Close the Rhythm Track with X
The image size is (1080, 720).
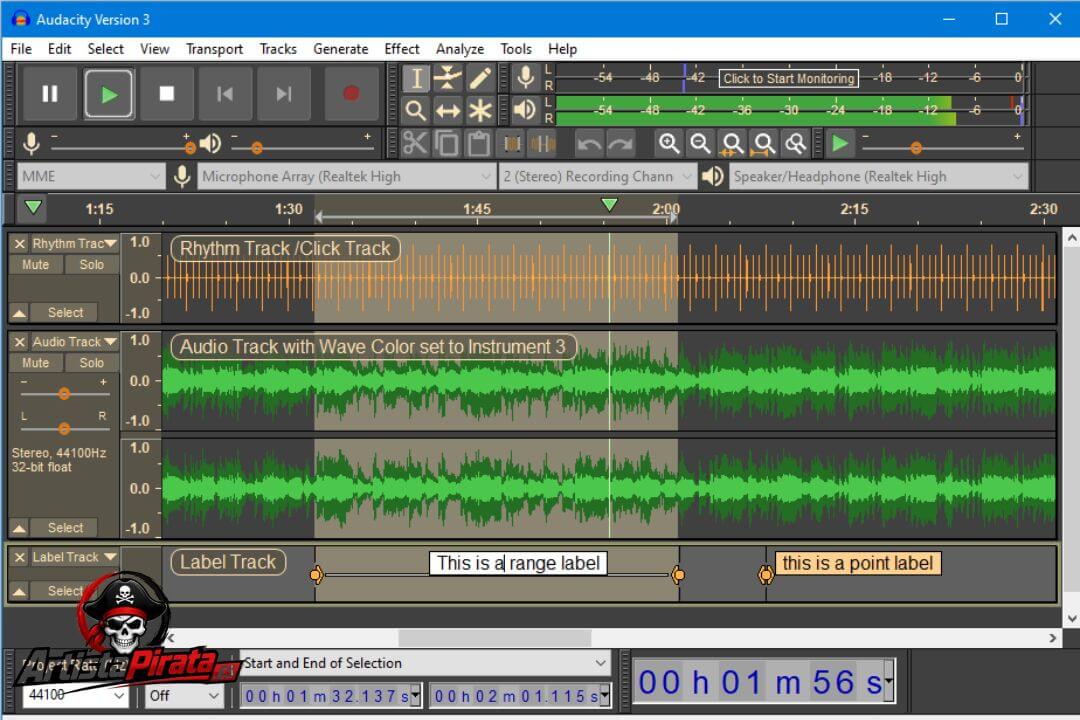click(x=19, y=244)
